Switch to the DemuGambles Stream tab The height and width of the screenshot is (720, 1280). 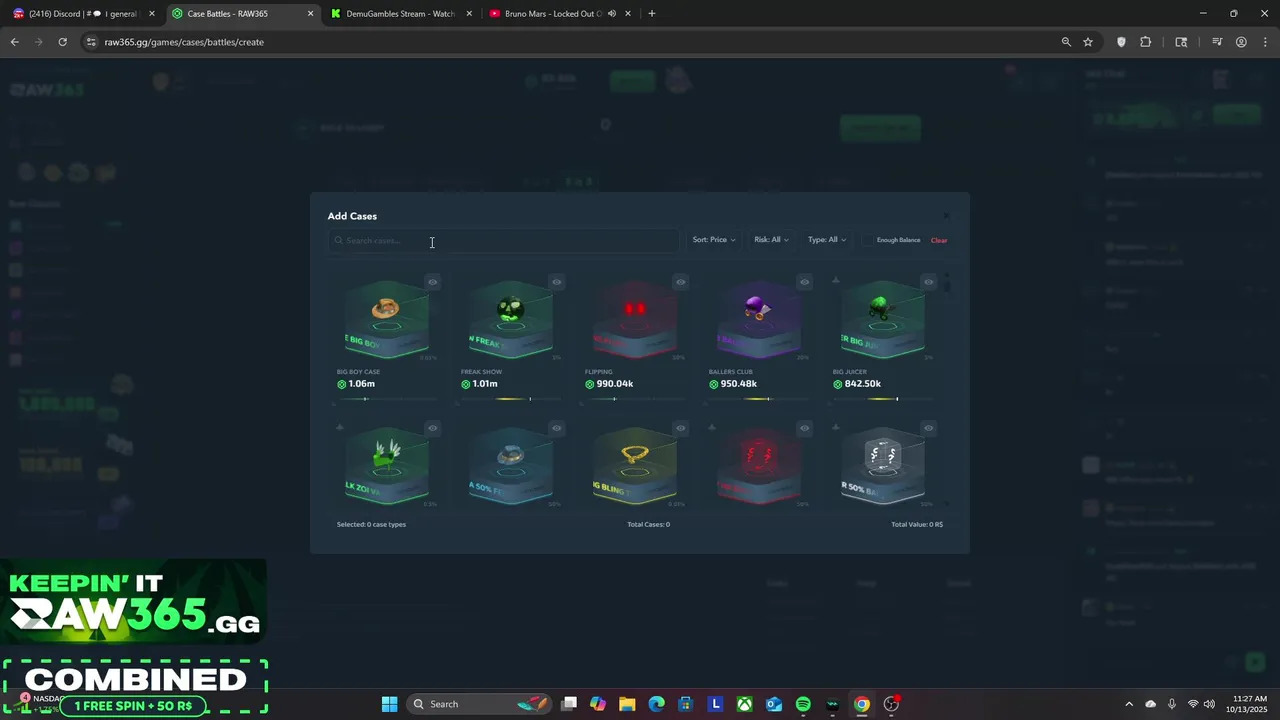[401, 14]
